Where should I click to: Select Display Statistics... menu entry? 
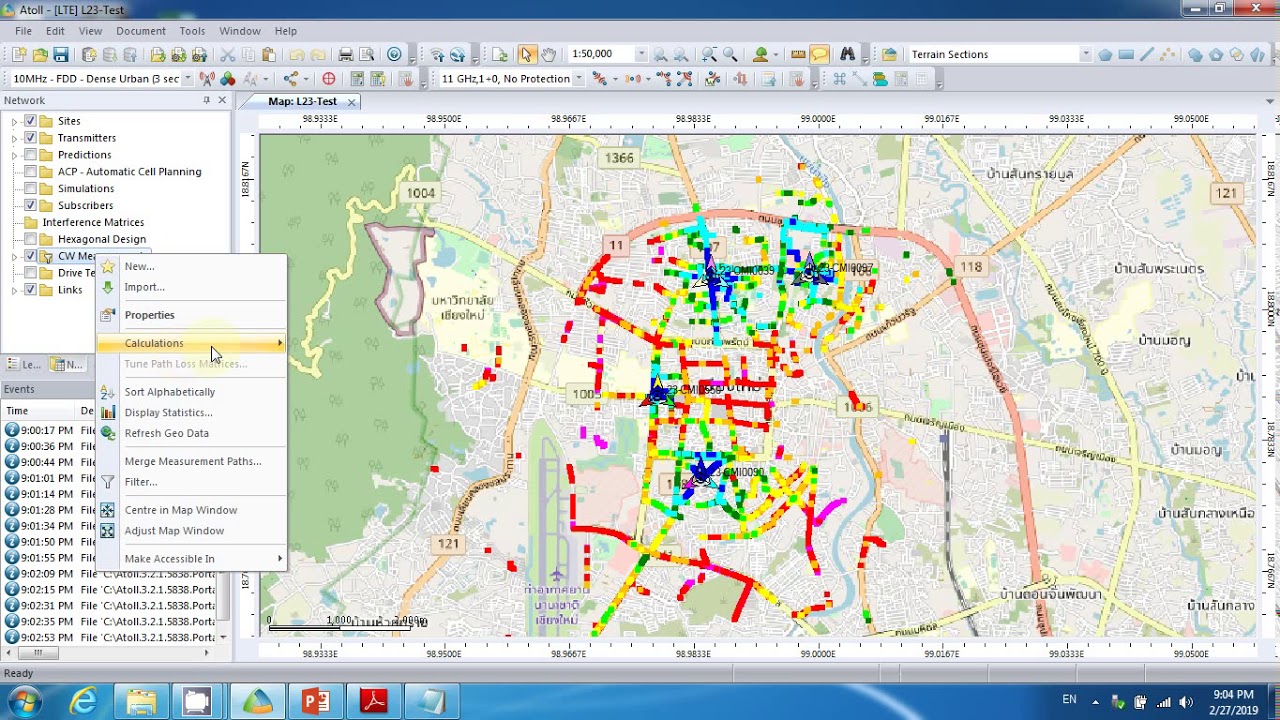coord(191,412)
